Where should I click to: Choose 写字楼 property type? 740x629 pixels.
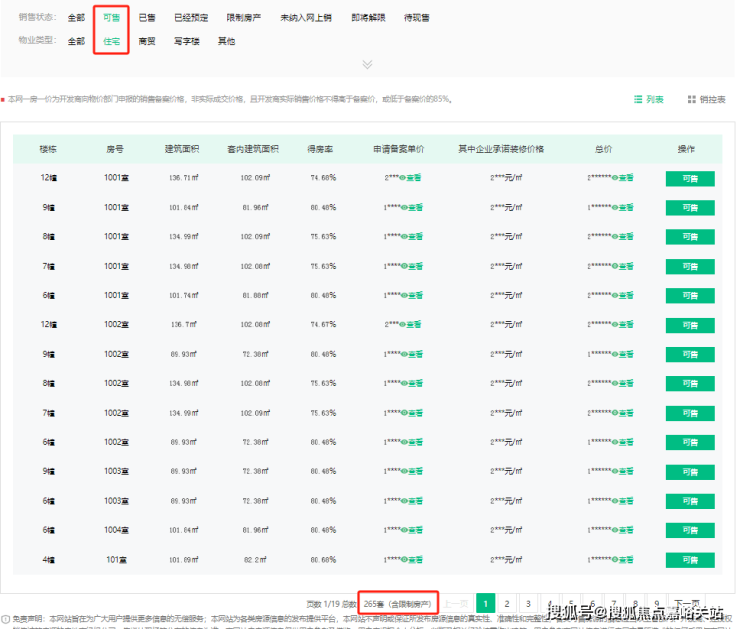pyautogui.click(x=187, y=42)
